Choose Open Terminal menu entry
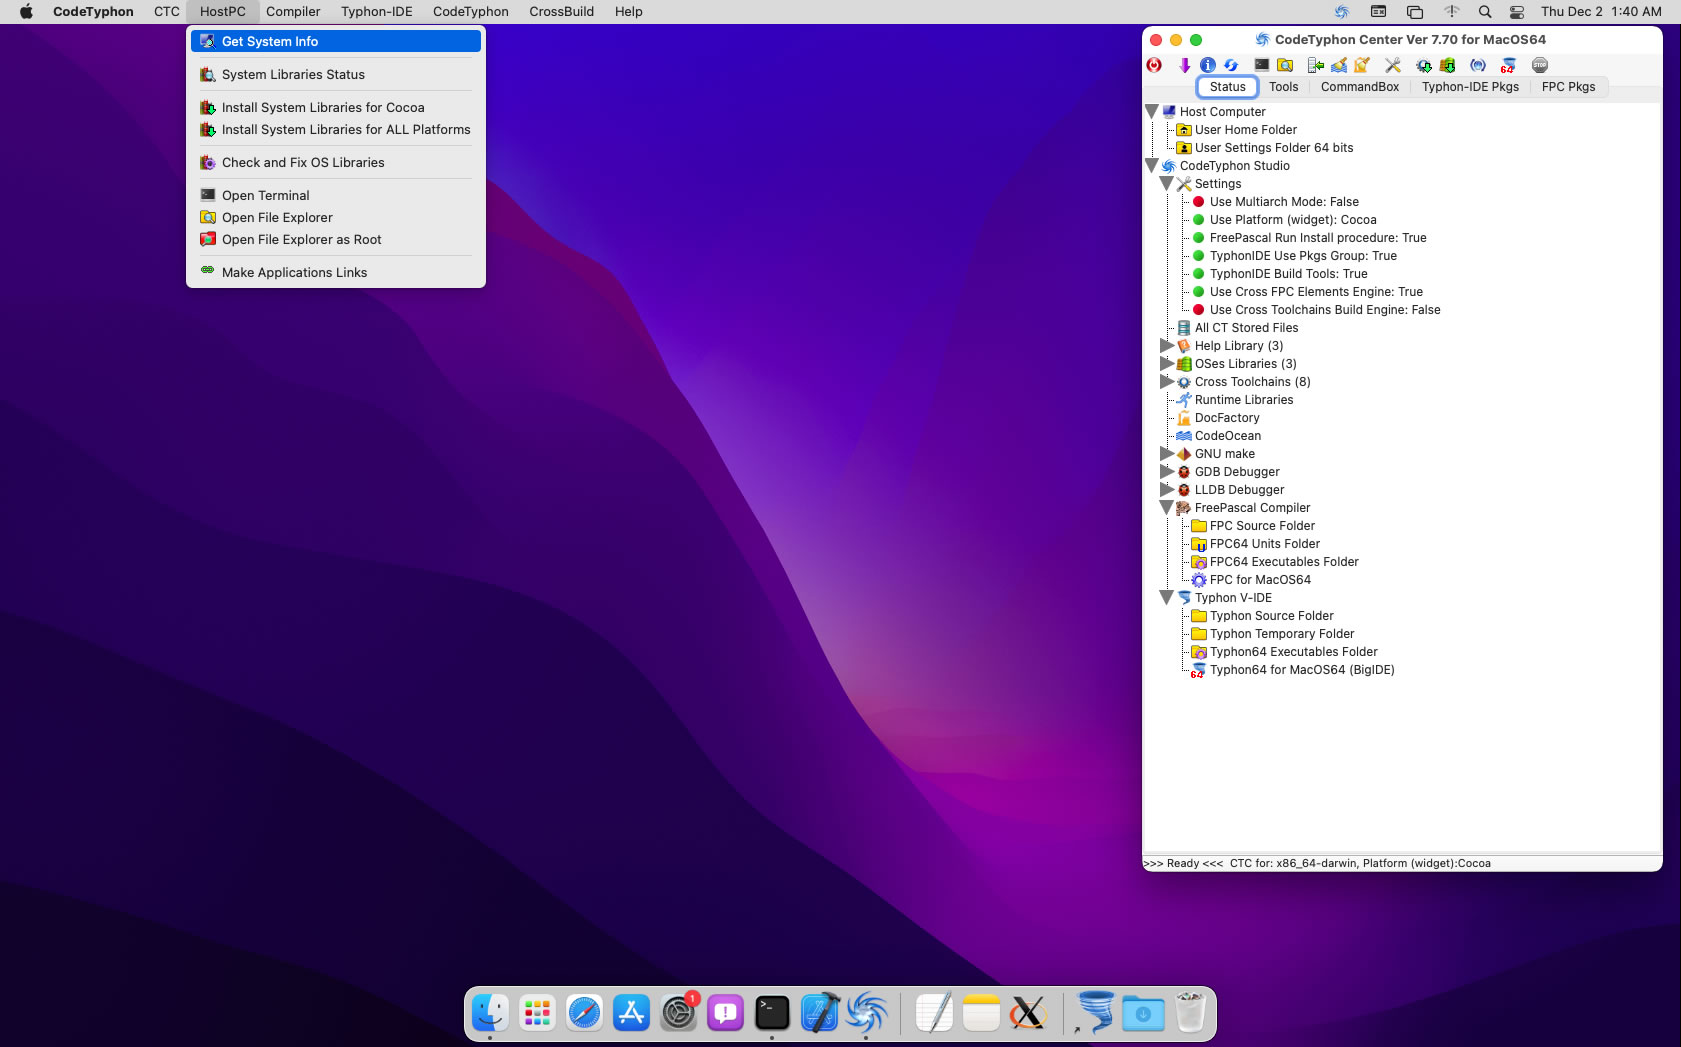The height and width of the screenshot is (1047, 1681). pos(336,195)
